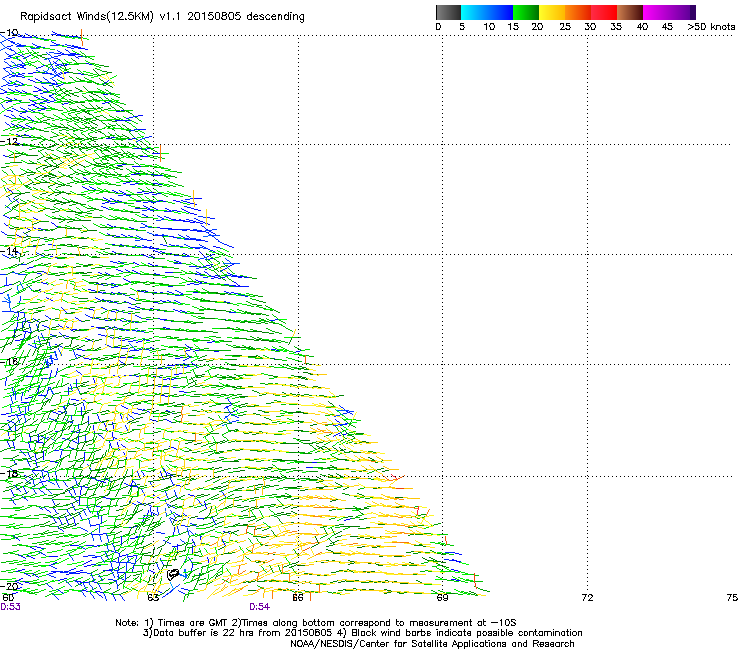This screenshot has height=650, width=740.
Task: Click the '-16' latitude axis label
Action: tap(9, 362)
